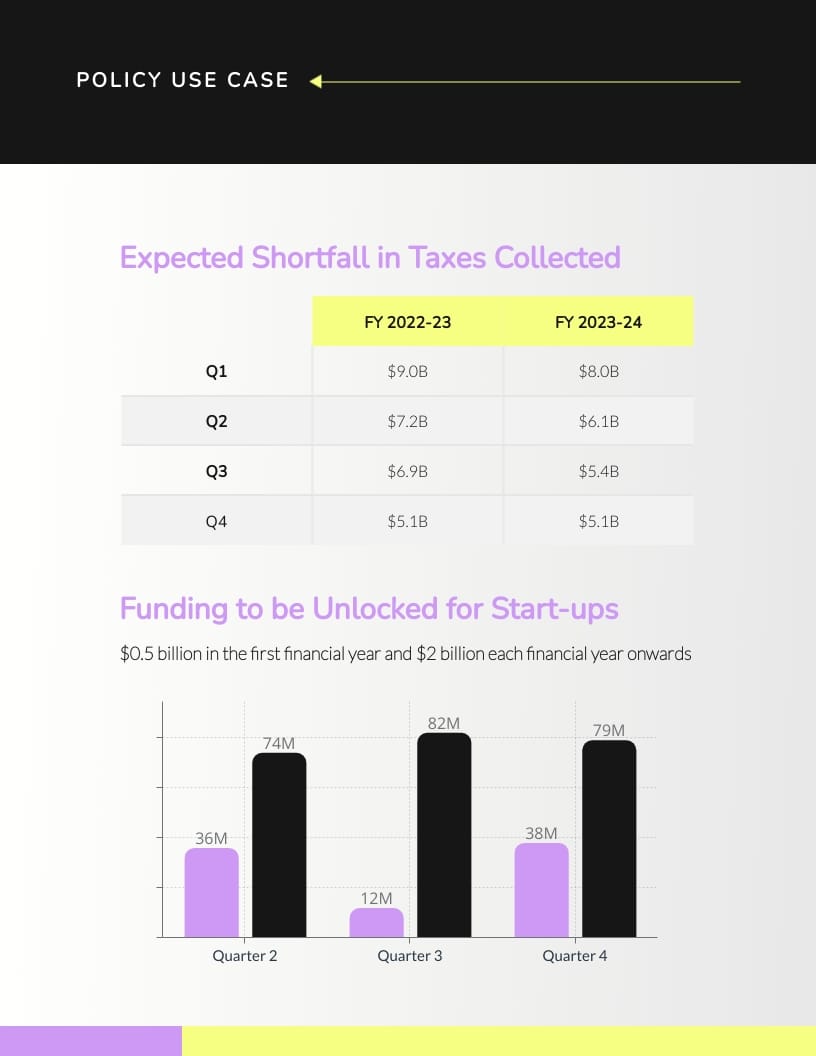Click the FY 2023-24 column header
The image size is (816, 1056).
(x=598, y=322)
